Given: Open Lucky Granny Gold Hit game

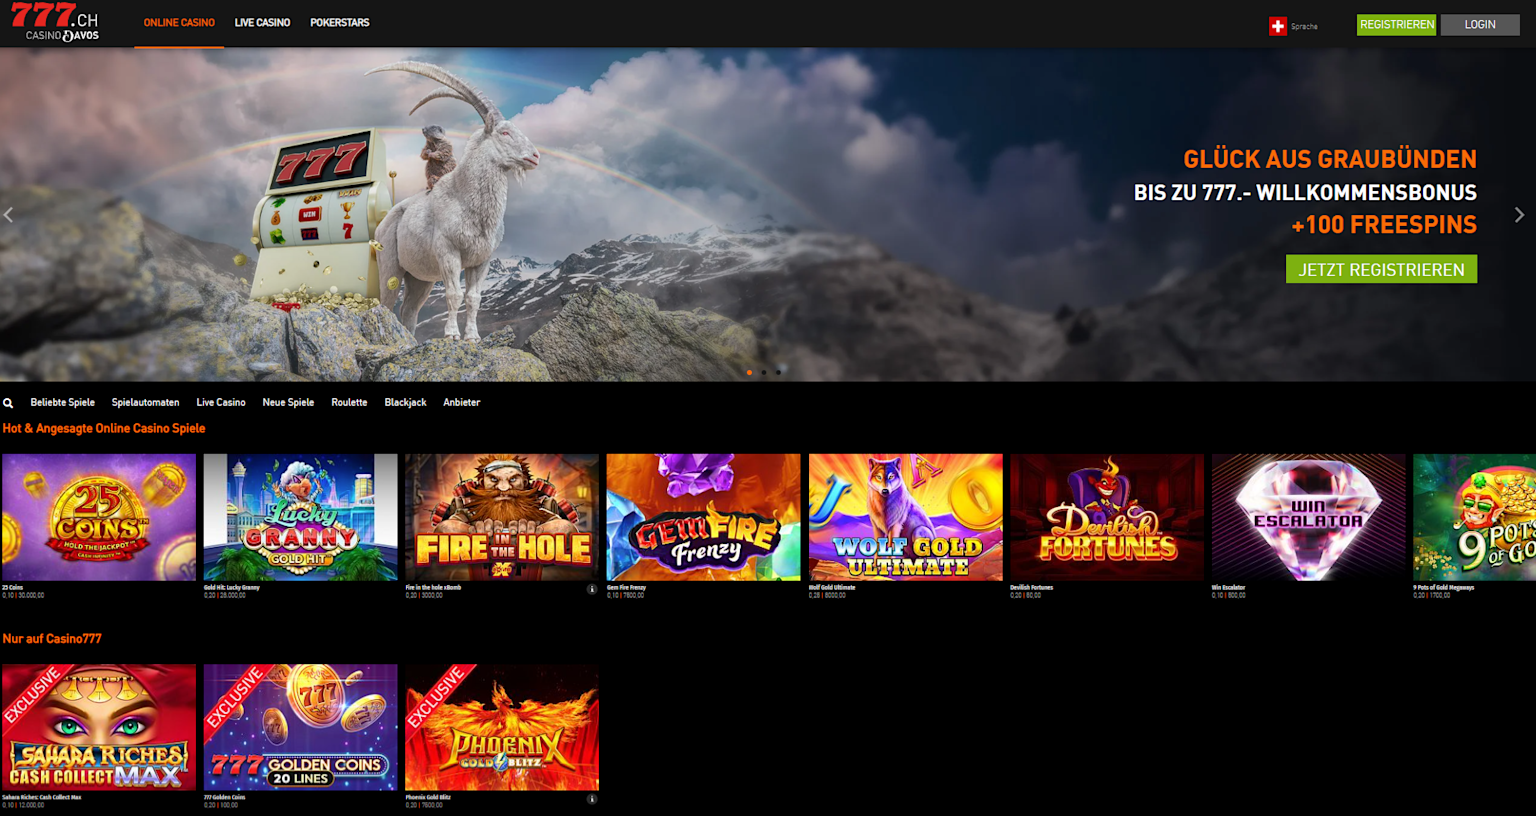Looking at the screenshot, I should [300, 517].
